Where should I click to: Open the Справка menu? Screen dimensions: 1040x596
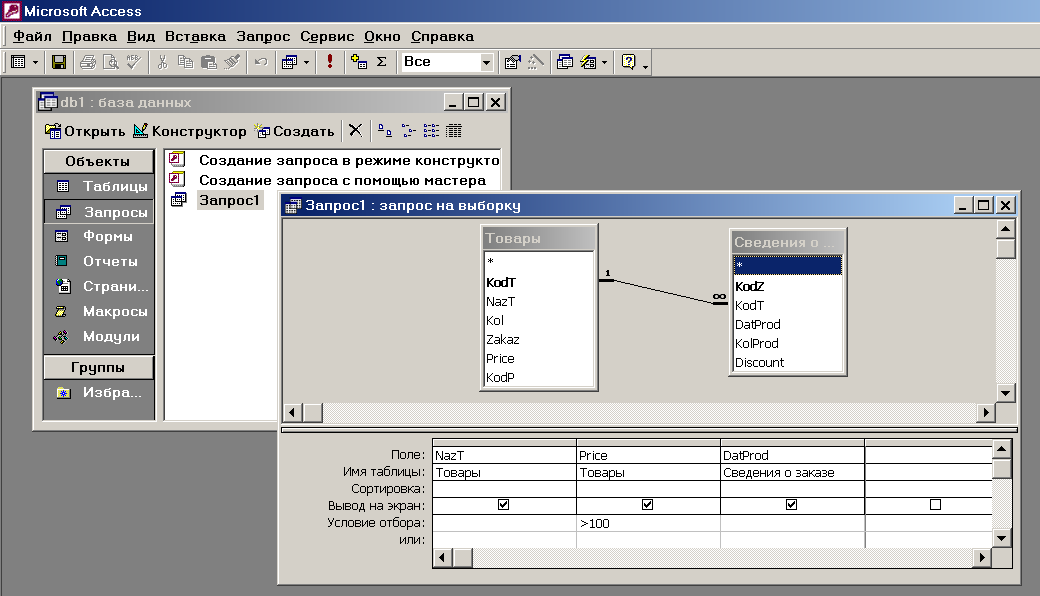pyautogui.click(x=442, y=36)
